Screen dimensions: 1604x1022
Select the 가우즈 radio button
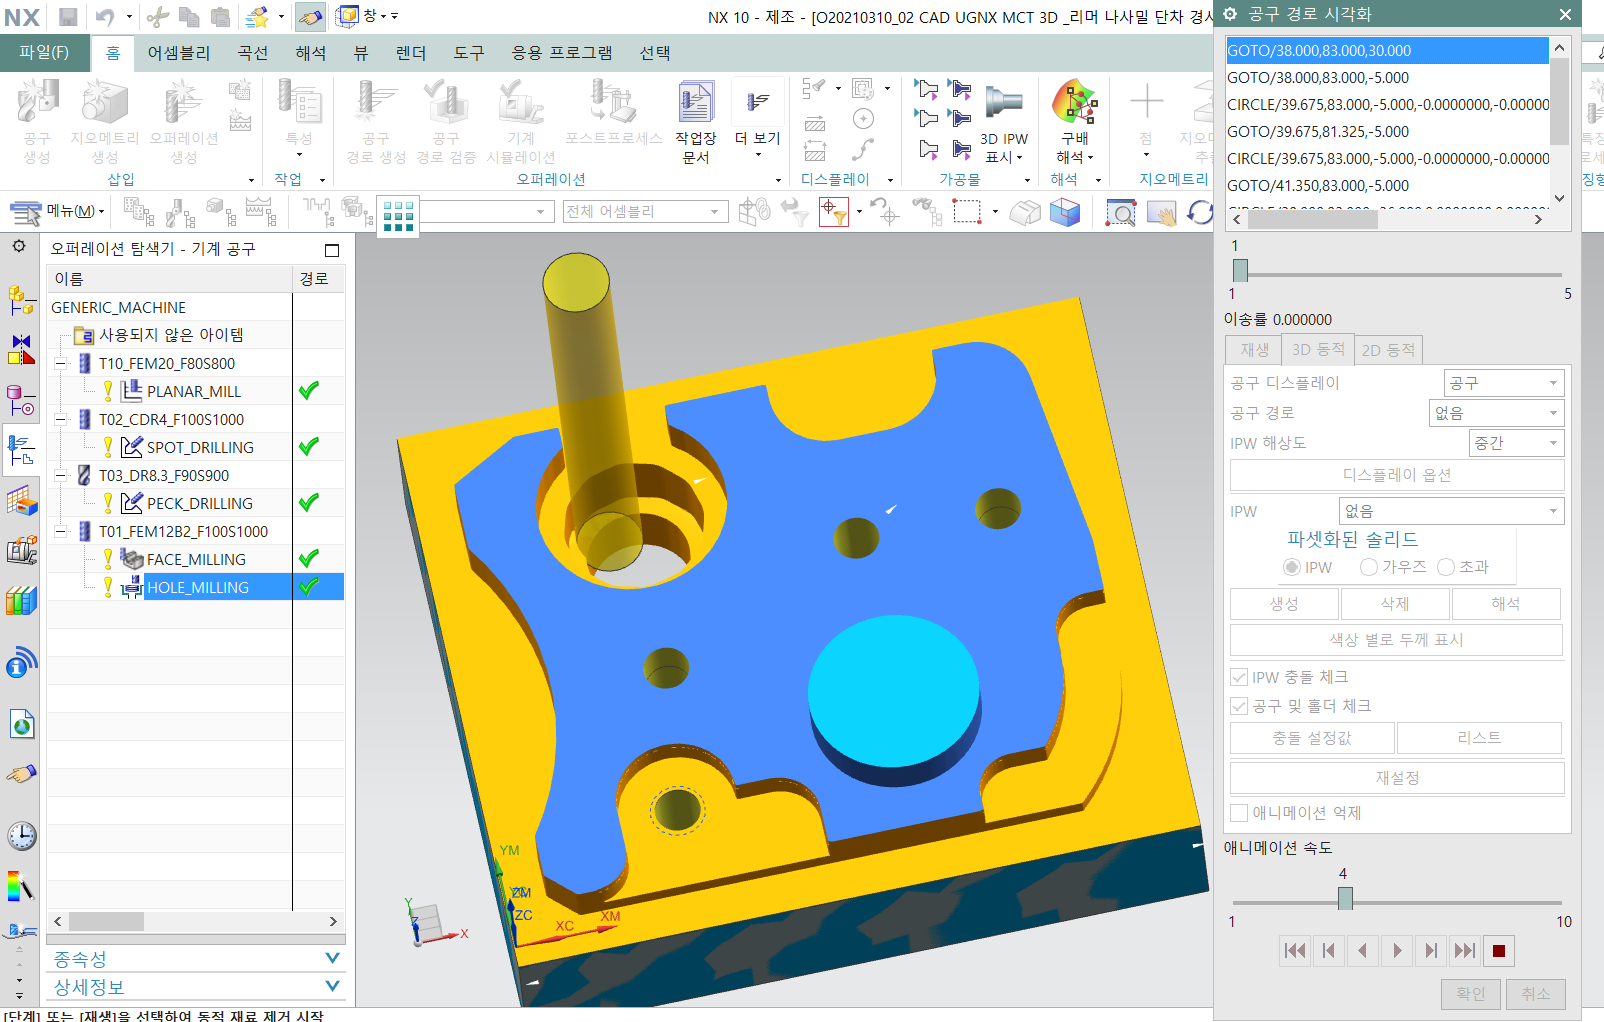click(x=1369, y=567)
